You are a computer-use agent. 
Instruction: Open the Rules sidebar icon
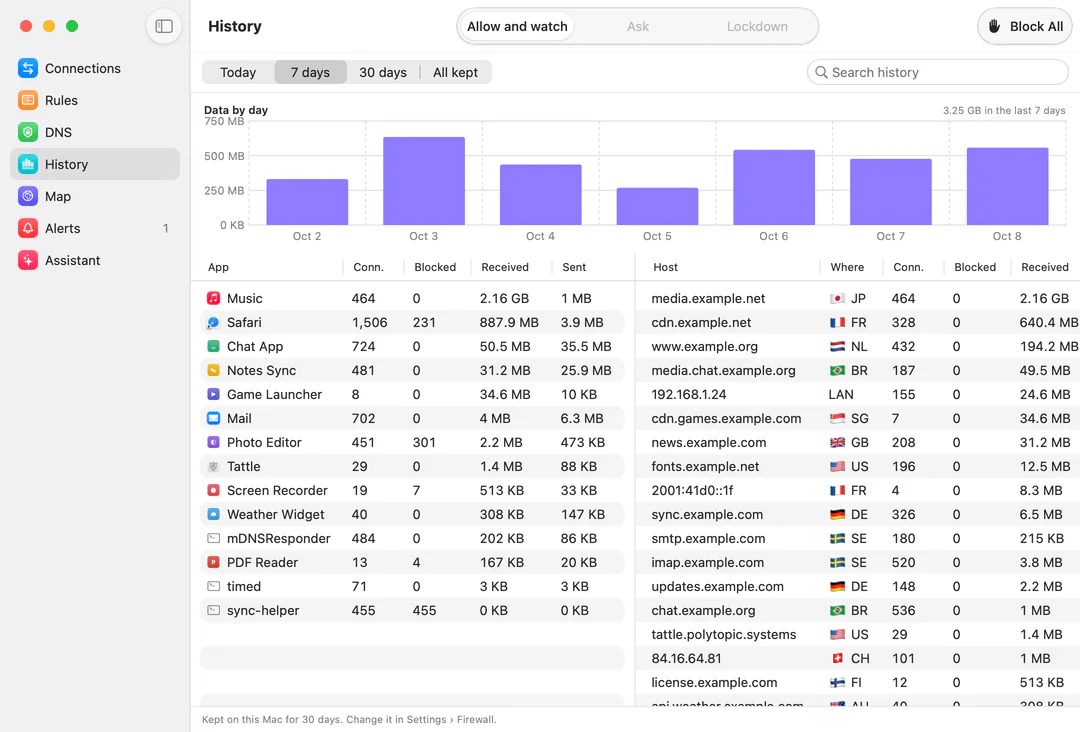[x=28, y=100]
